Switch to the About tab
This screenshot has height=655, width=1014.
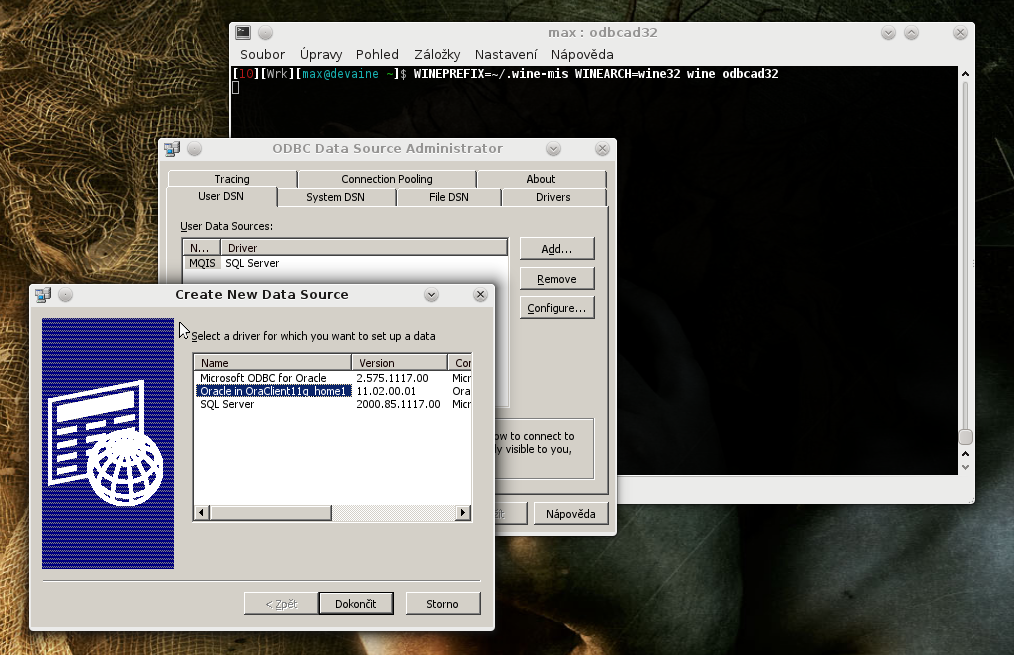(541, 179)
